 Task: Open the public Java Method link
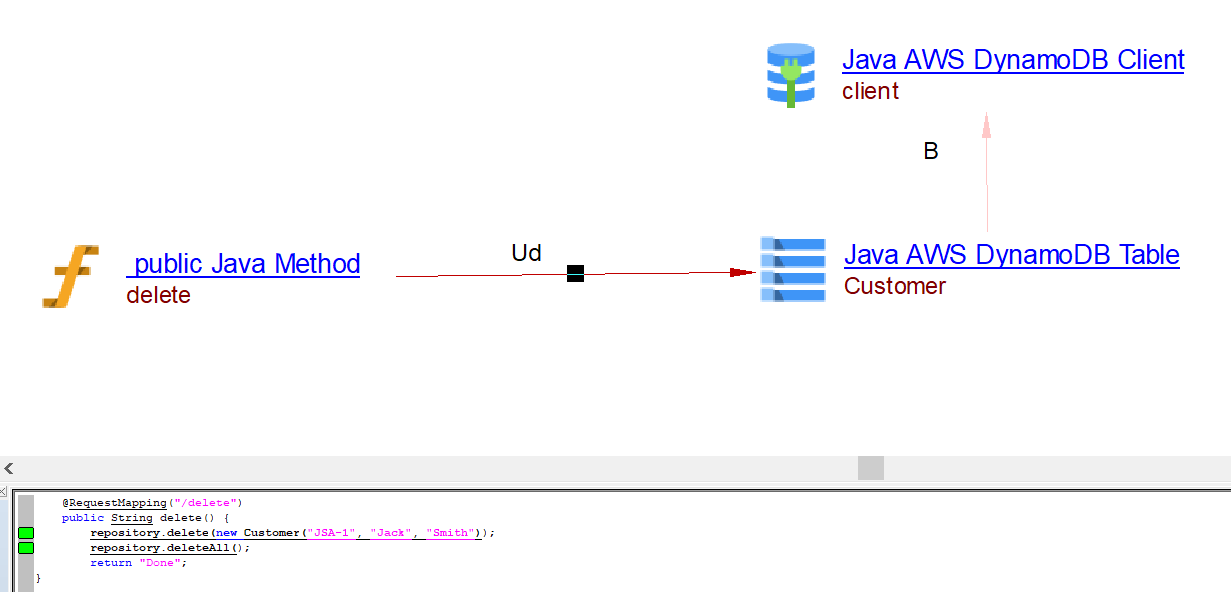pos(243,264)
